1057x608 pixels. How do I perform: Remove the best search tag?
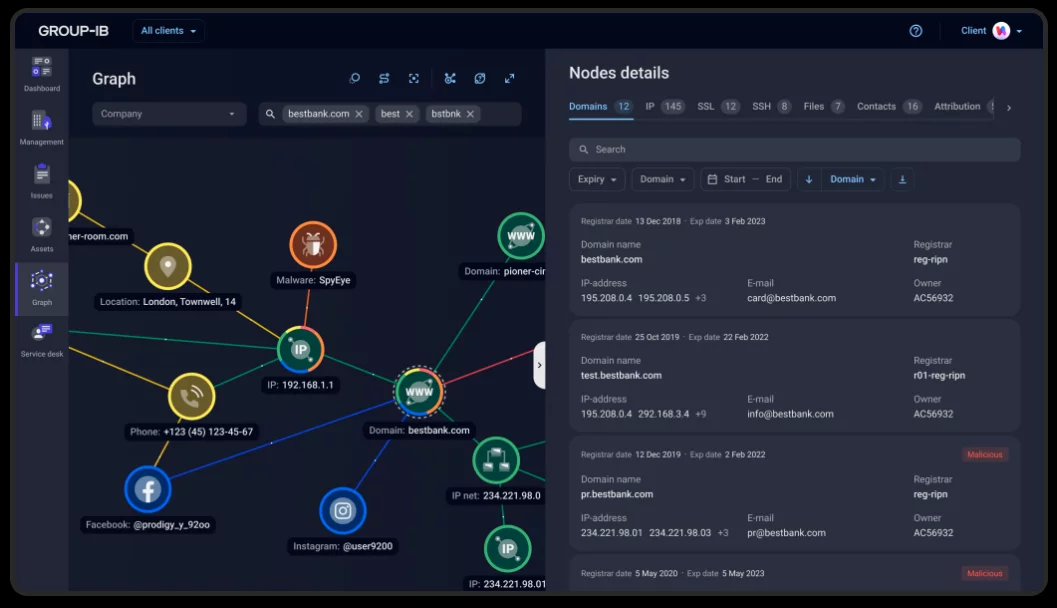[409, 114]
